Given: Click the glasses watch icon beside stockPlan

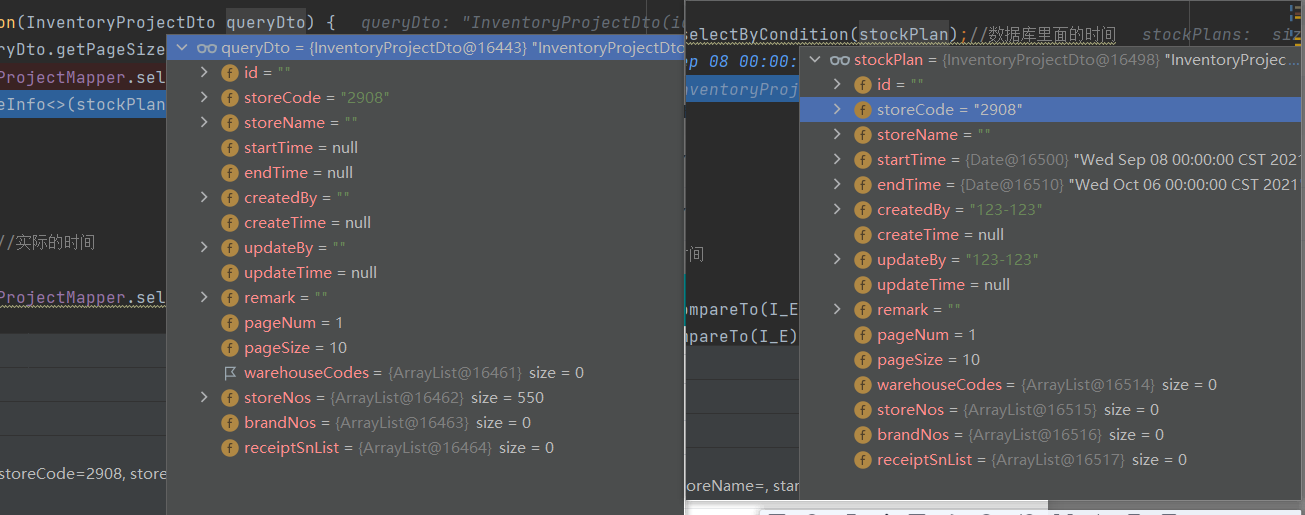Looking at the screenshot, I should point(839,60).
